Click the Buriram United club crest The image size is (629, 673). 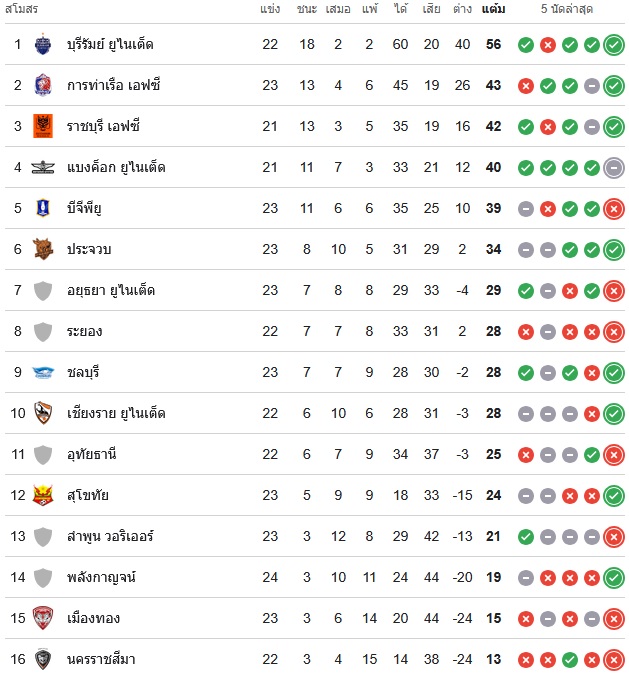tap(42, 44)
